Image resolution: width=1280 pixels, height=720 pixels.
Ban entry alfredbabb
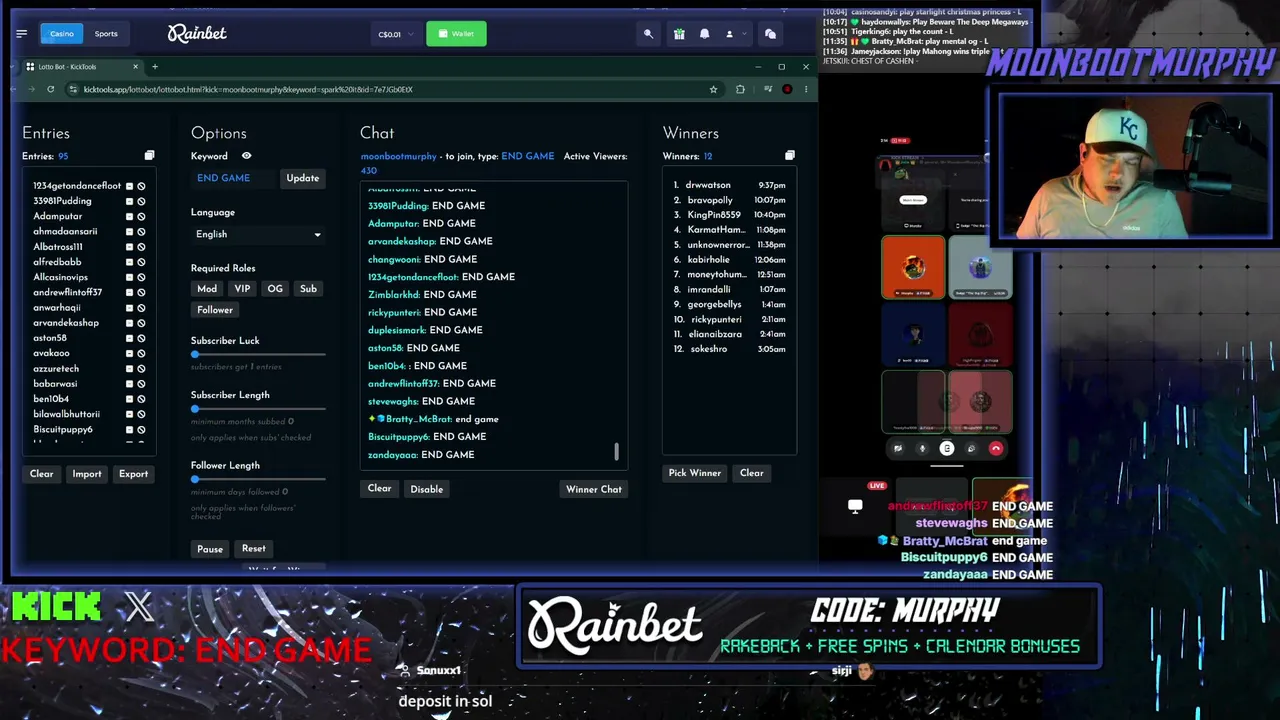(x=141, y=262)
